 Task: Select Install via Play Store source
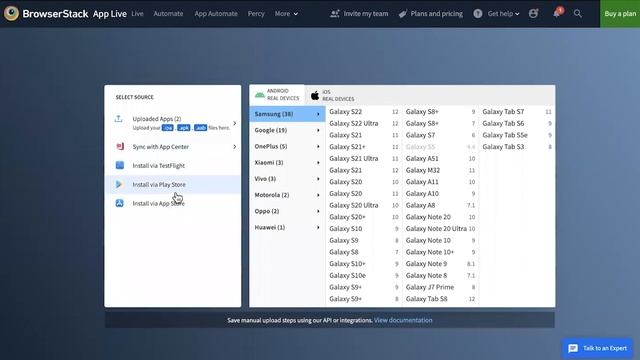point(173,184)
